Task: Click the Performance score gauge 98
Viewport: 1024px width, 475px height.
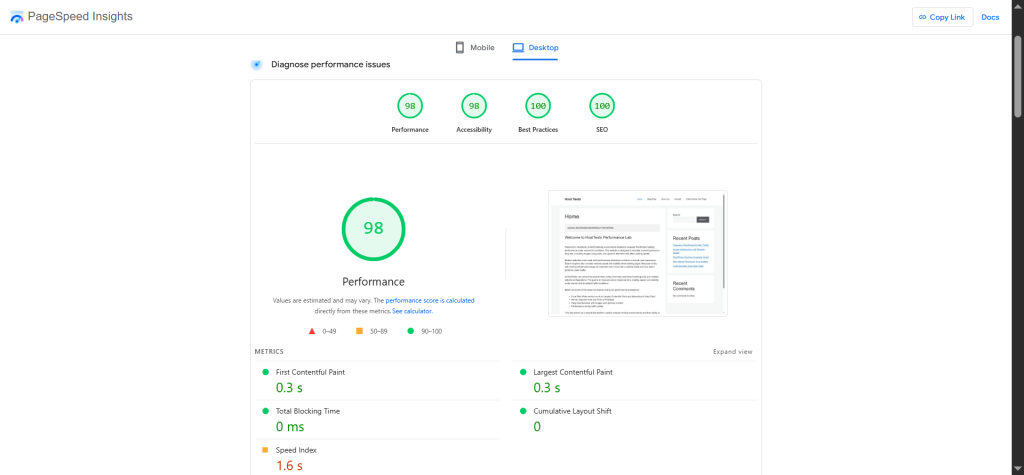Action: click(x=409, y=106)
